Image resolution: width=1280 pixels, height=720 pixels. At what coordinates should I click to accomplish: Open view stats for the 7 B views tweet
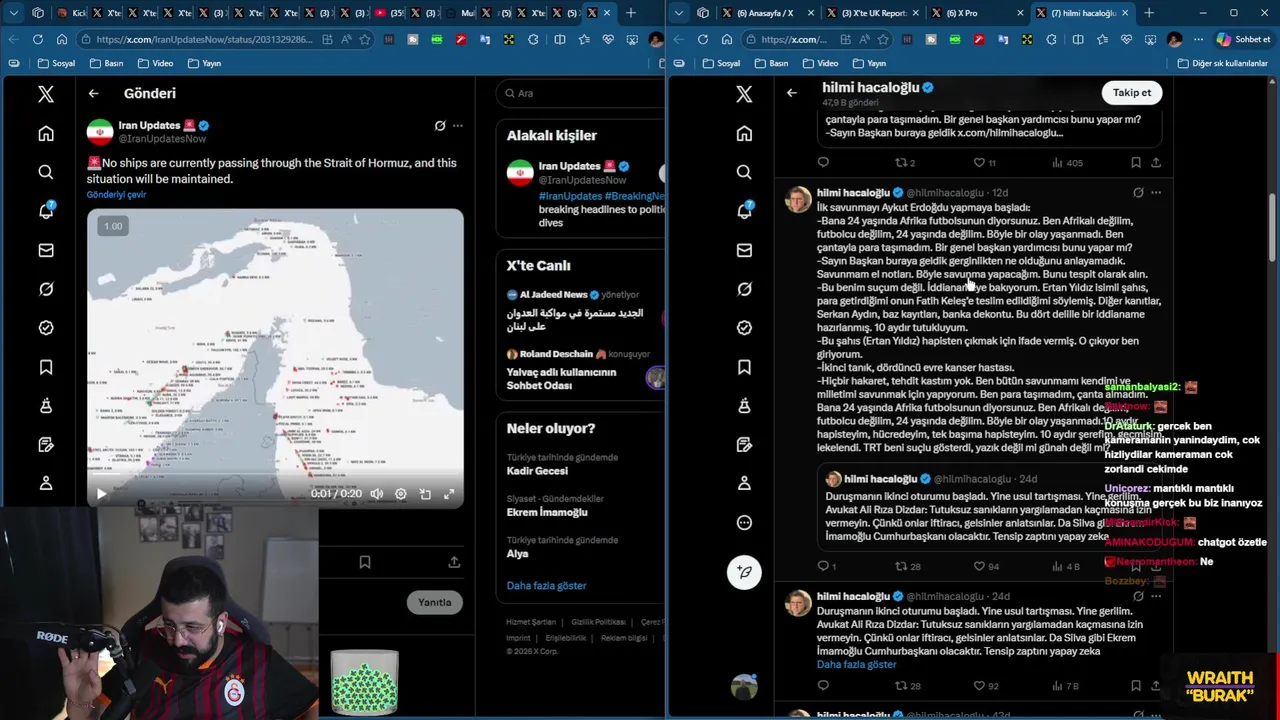click(x=1066, y=686)
